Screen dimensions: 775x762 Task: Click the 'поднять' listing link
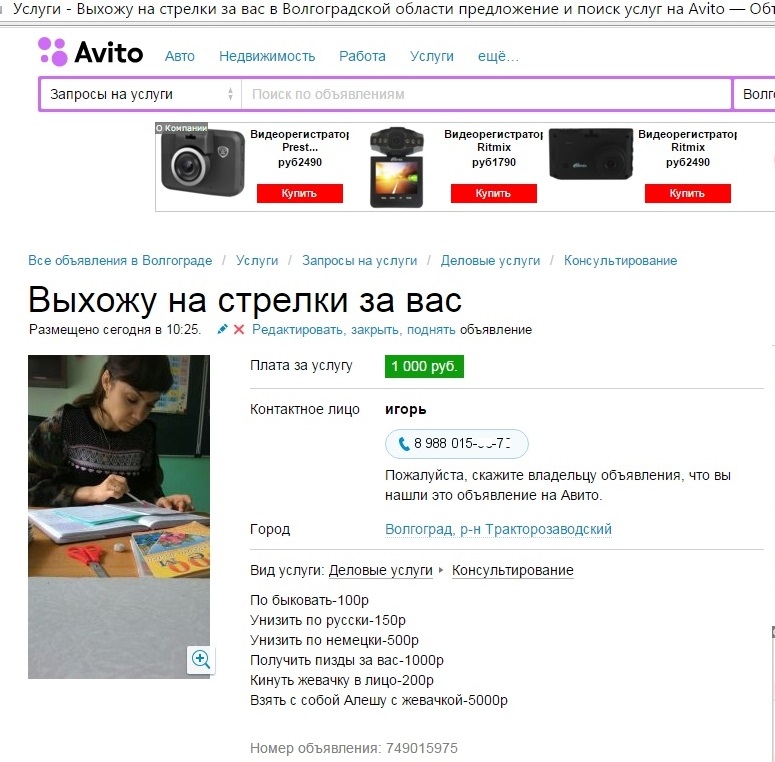[x=431, y=330]
